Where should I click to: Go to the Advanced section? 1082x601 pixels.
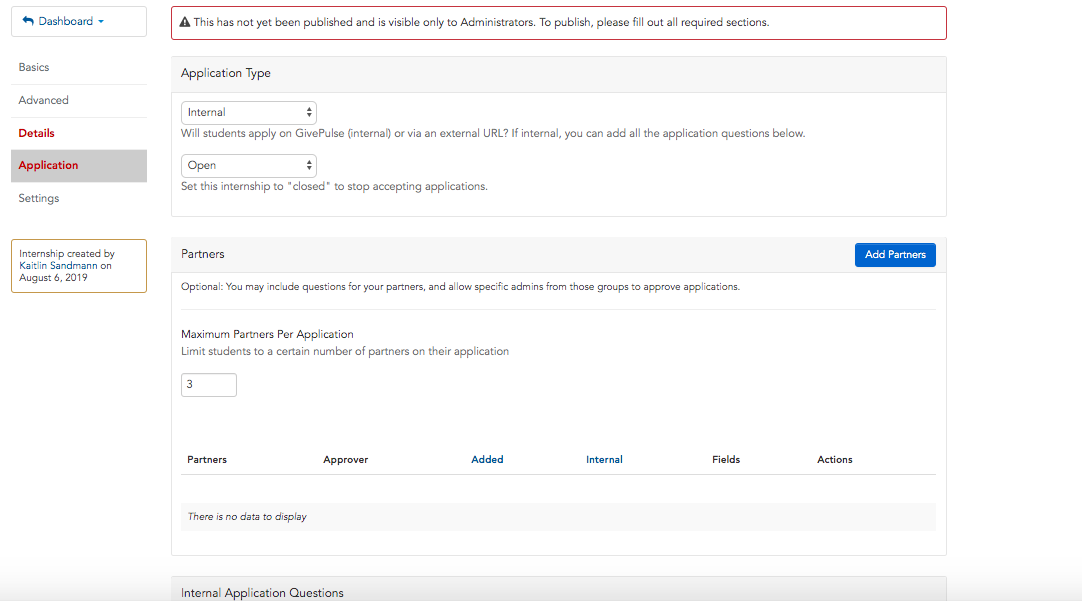(x=43, y=100)
